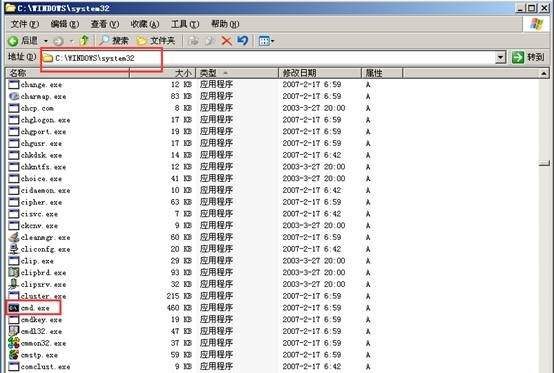Open the 文件(F) menu

(x=24, y=24)
